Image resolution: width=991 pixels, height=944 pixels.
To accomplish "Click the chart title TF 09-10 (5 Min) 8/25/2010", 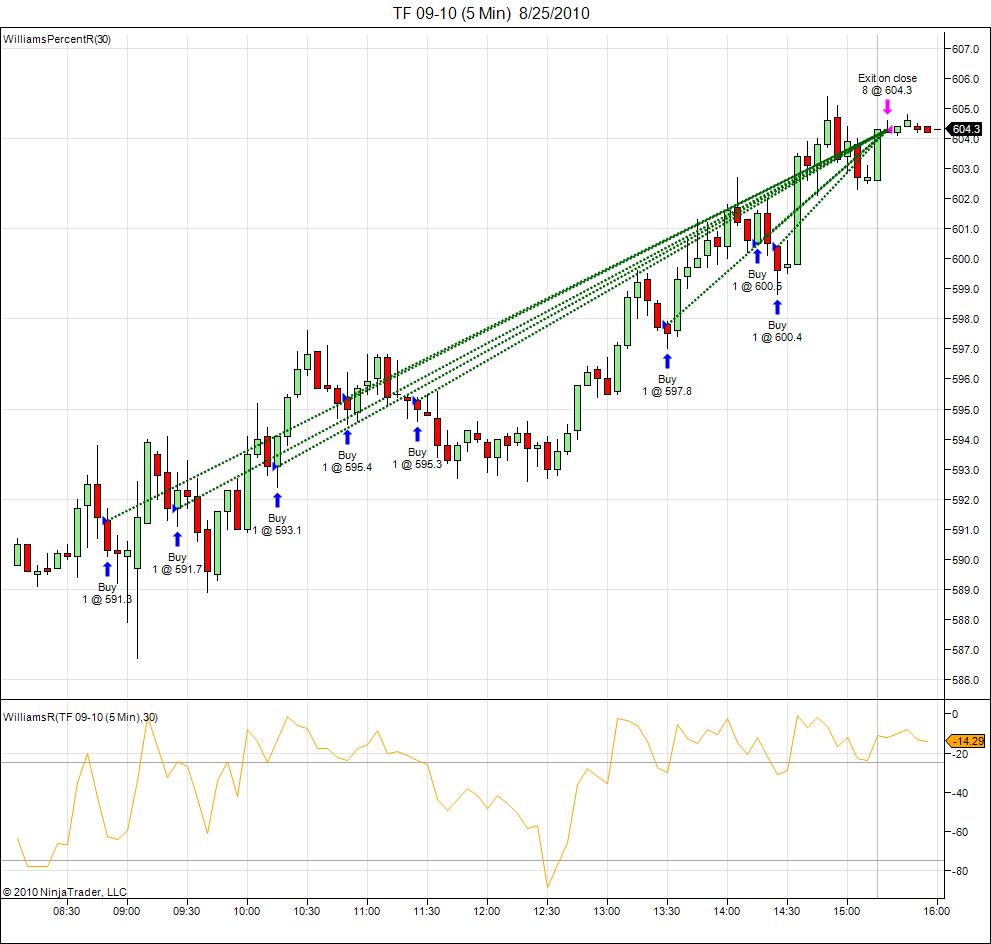I will pos(491,13).
